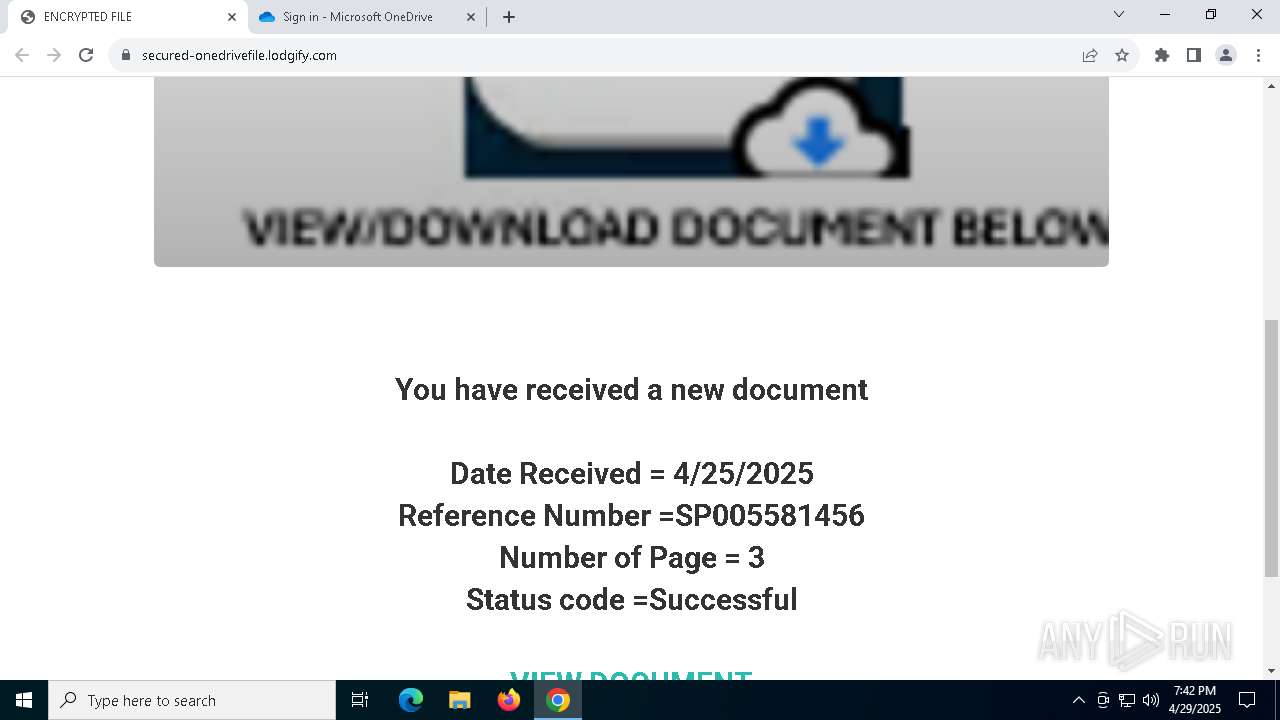Open a new browser tab
1280x720 pixels.
509,17
